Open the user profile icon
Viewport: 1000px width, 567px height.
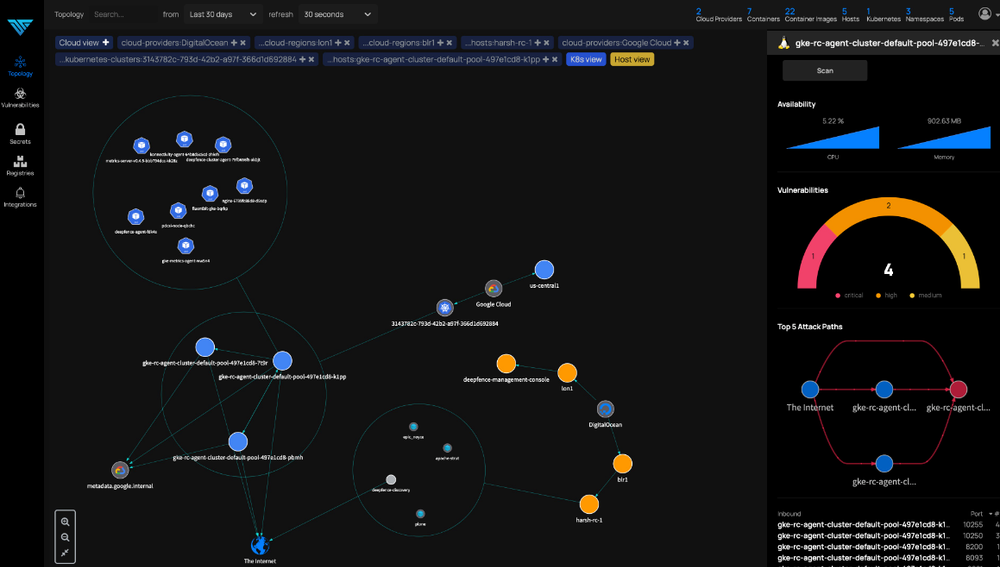[985, 13]
